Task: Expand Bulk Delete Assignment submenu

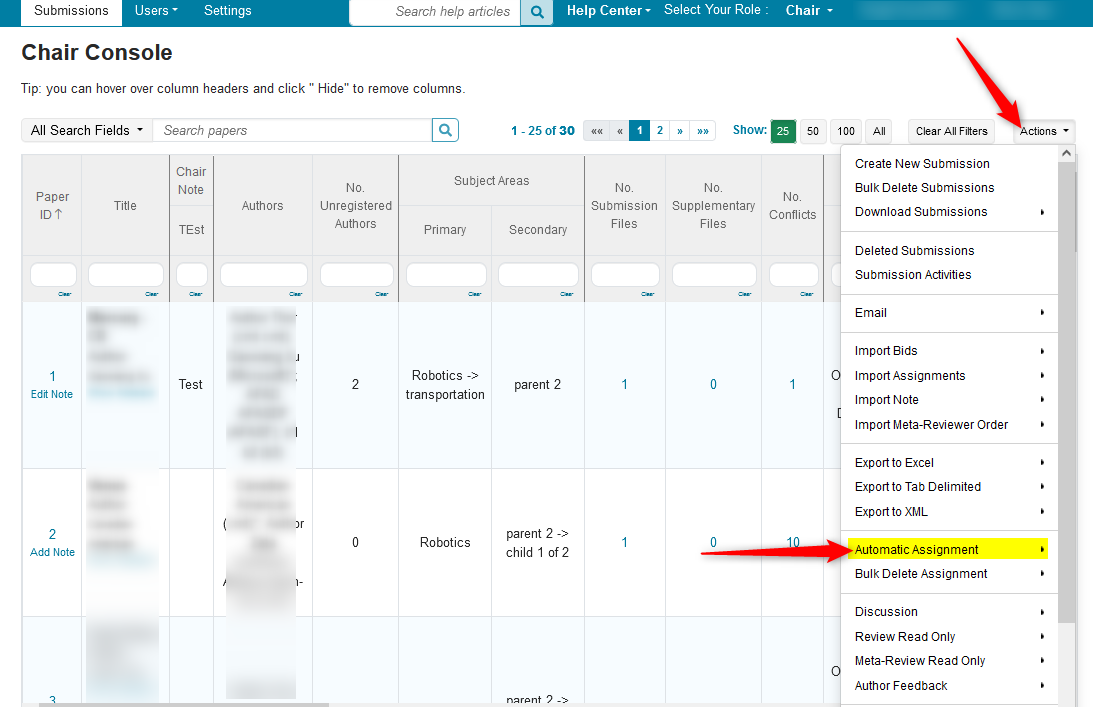Action: [949, 574]
